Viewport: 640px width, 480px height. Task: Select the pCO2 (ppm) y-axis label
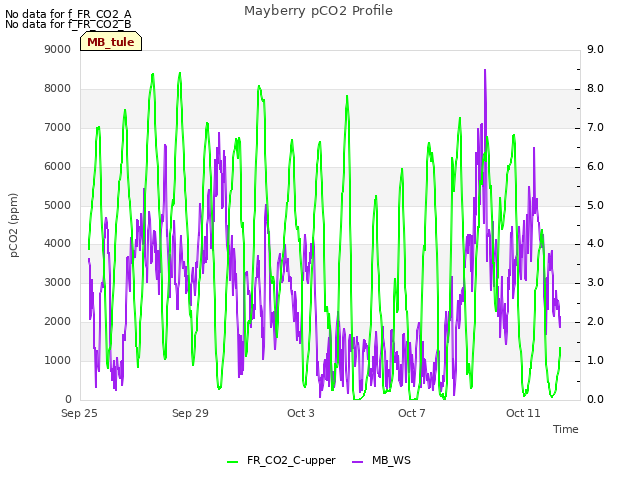pyautogui.click(x=14, y=225)
